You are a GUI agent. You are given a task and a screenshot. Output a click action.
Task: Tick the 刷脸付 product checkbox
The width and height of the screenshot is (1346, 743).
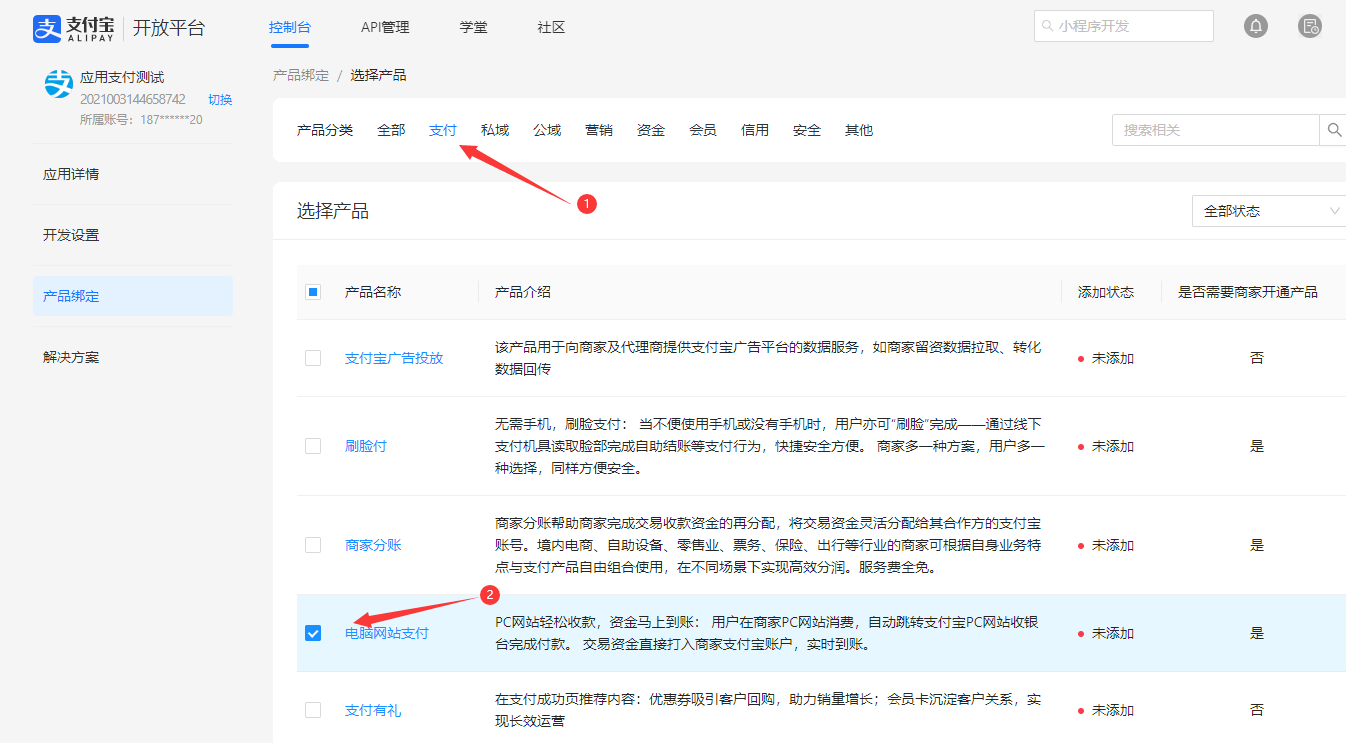pos(313,446)
